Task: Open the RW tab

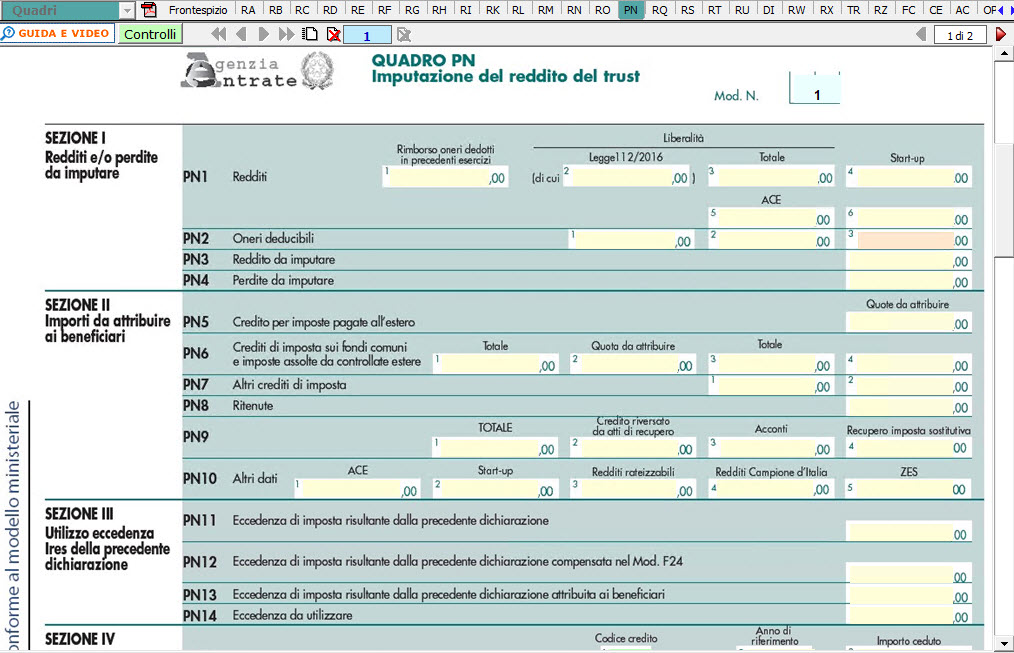Action: pos(797,10)
